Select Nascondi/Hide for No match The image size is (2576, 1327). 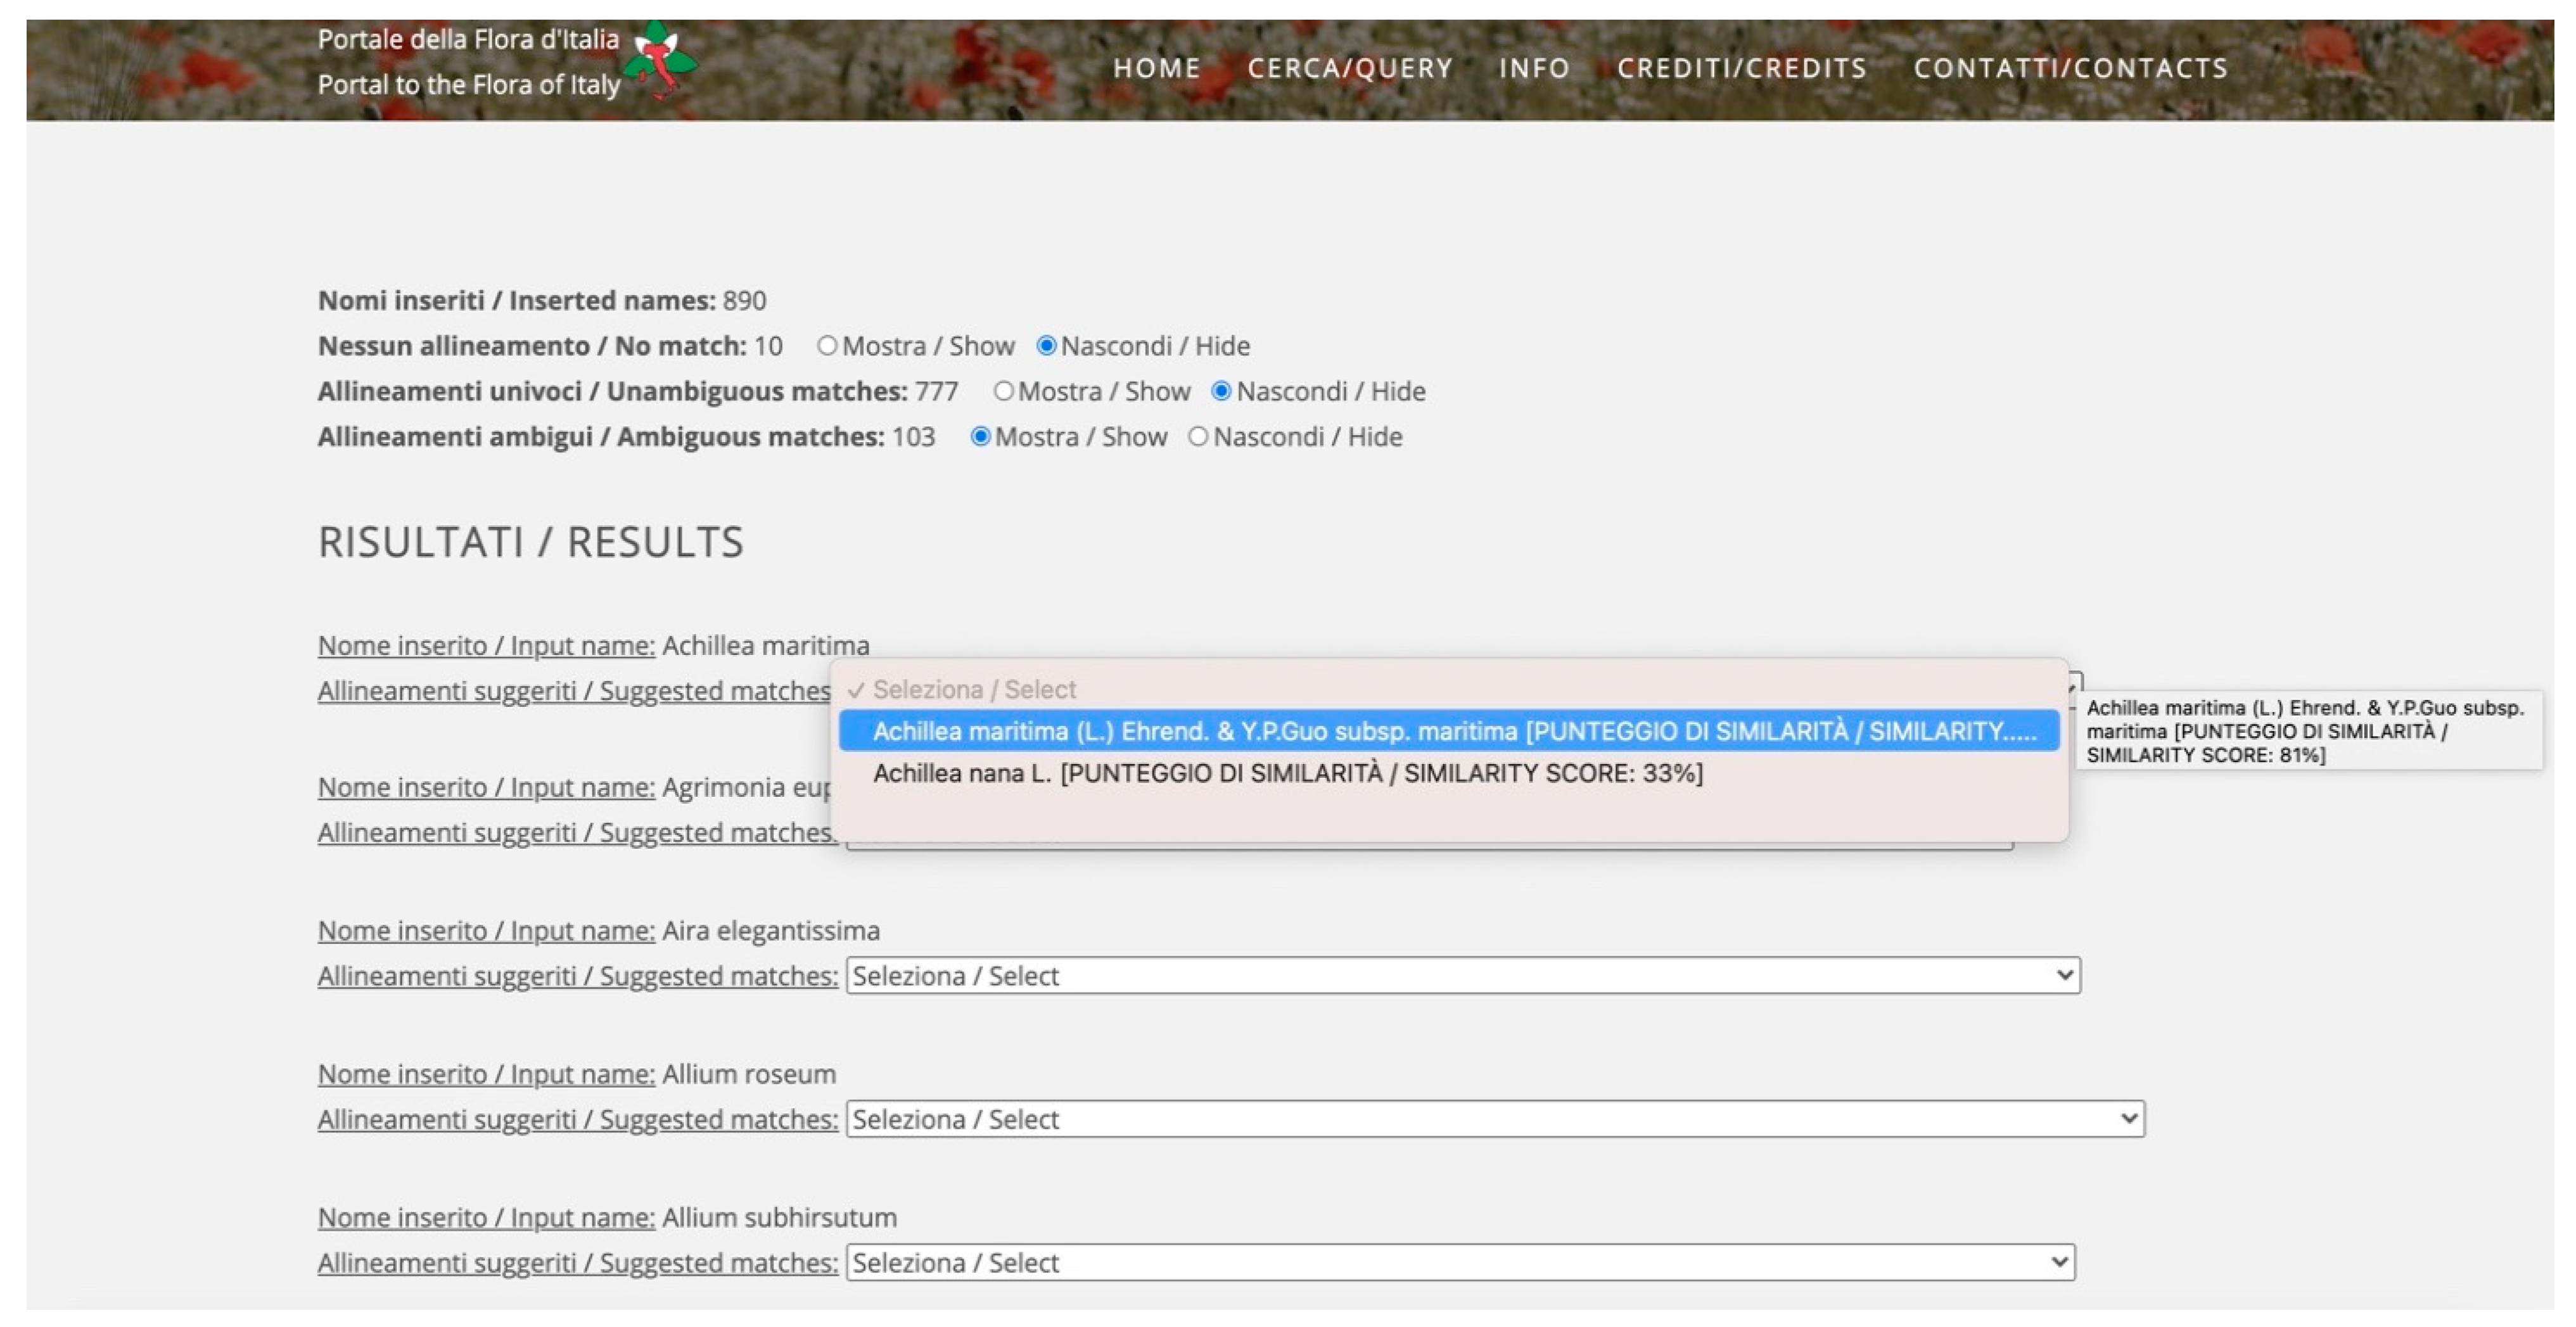click(x=1046, y=346)
